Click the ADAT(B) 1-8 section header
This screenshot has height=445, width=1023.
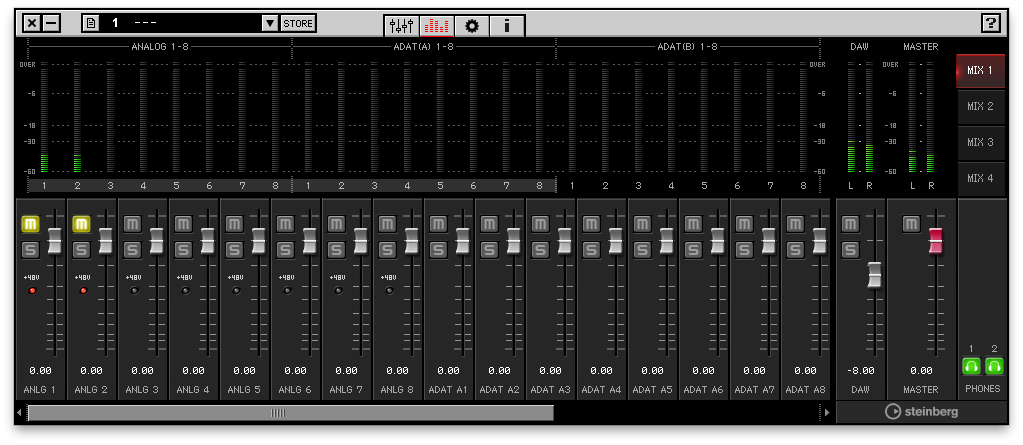(688, 47)
